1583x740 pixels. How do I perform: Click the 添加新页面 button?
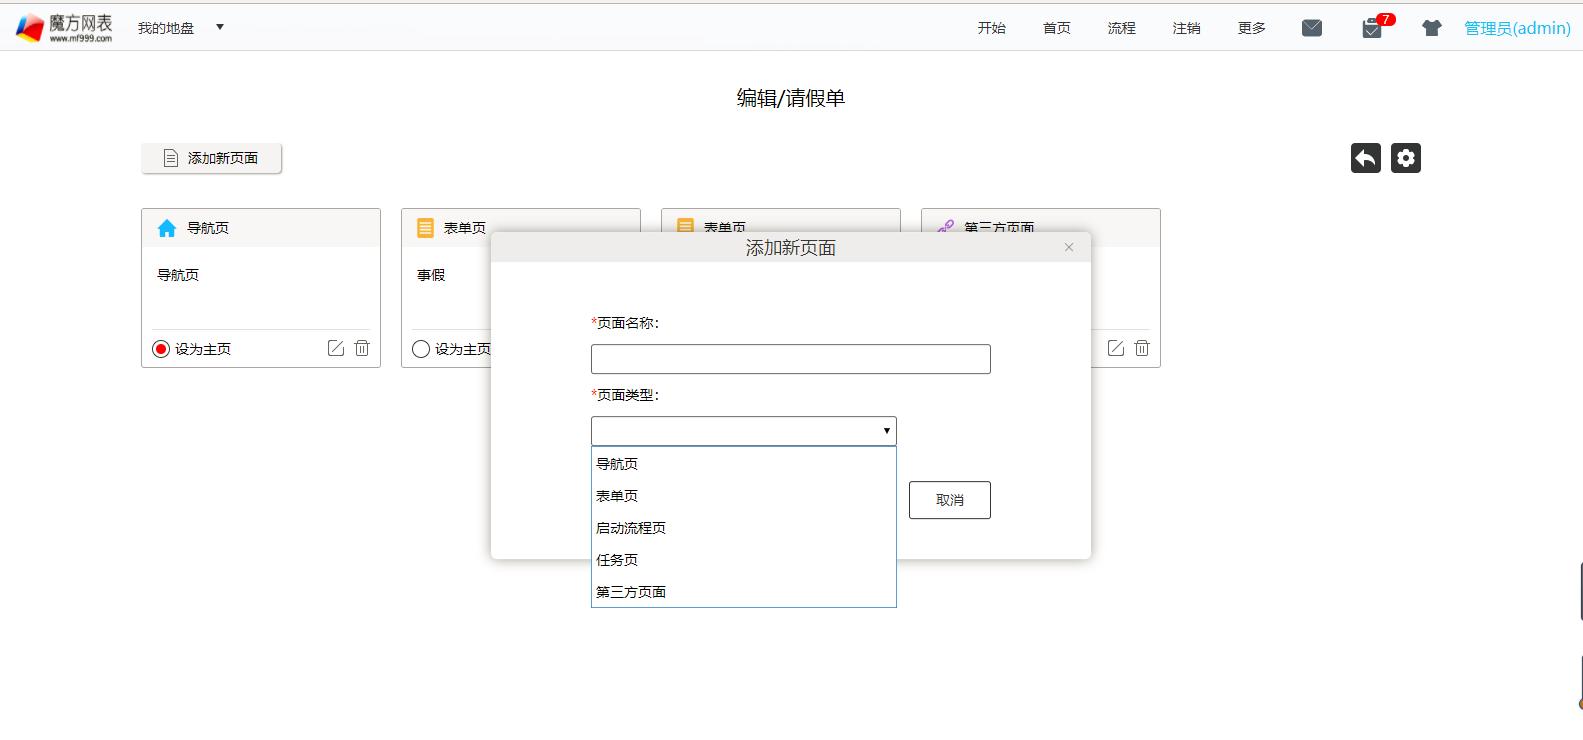coord(211,158)
